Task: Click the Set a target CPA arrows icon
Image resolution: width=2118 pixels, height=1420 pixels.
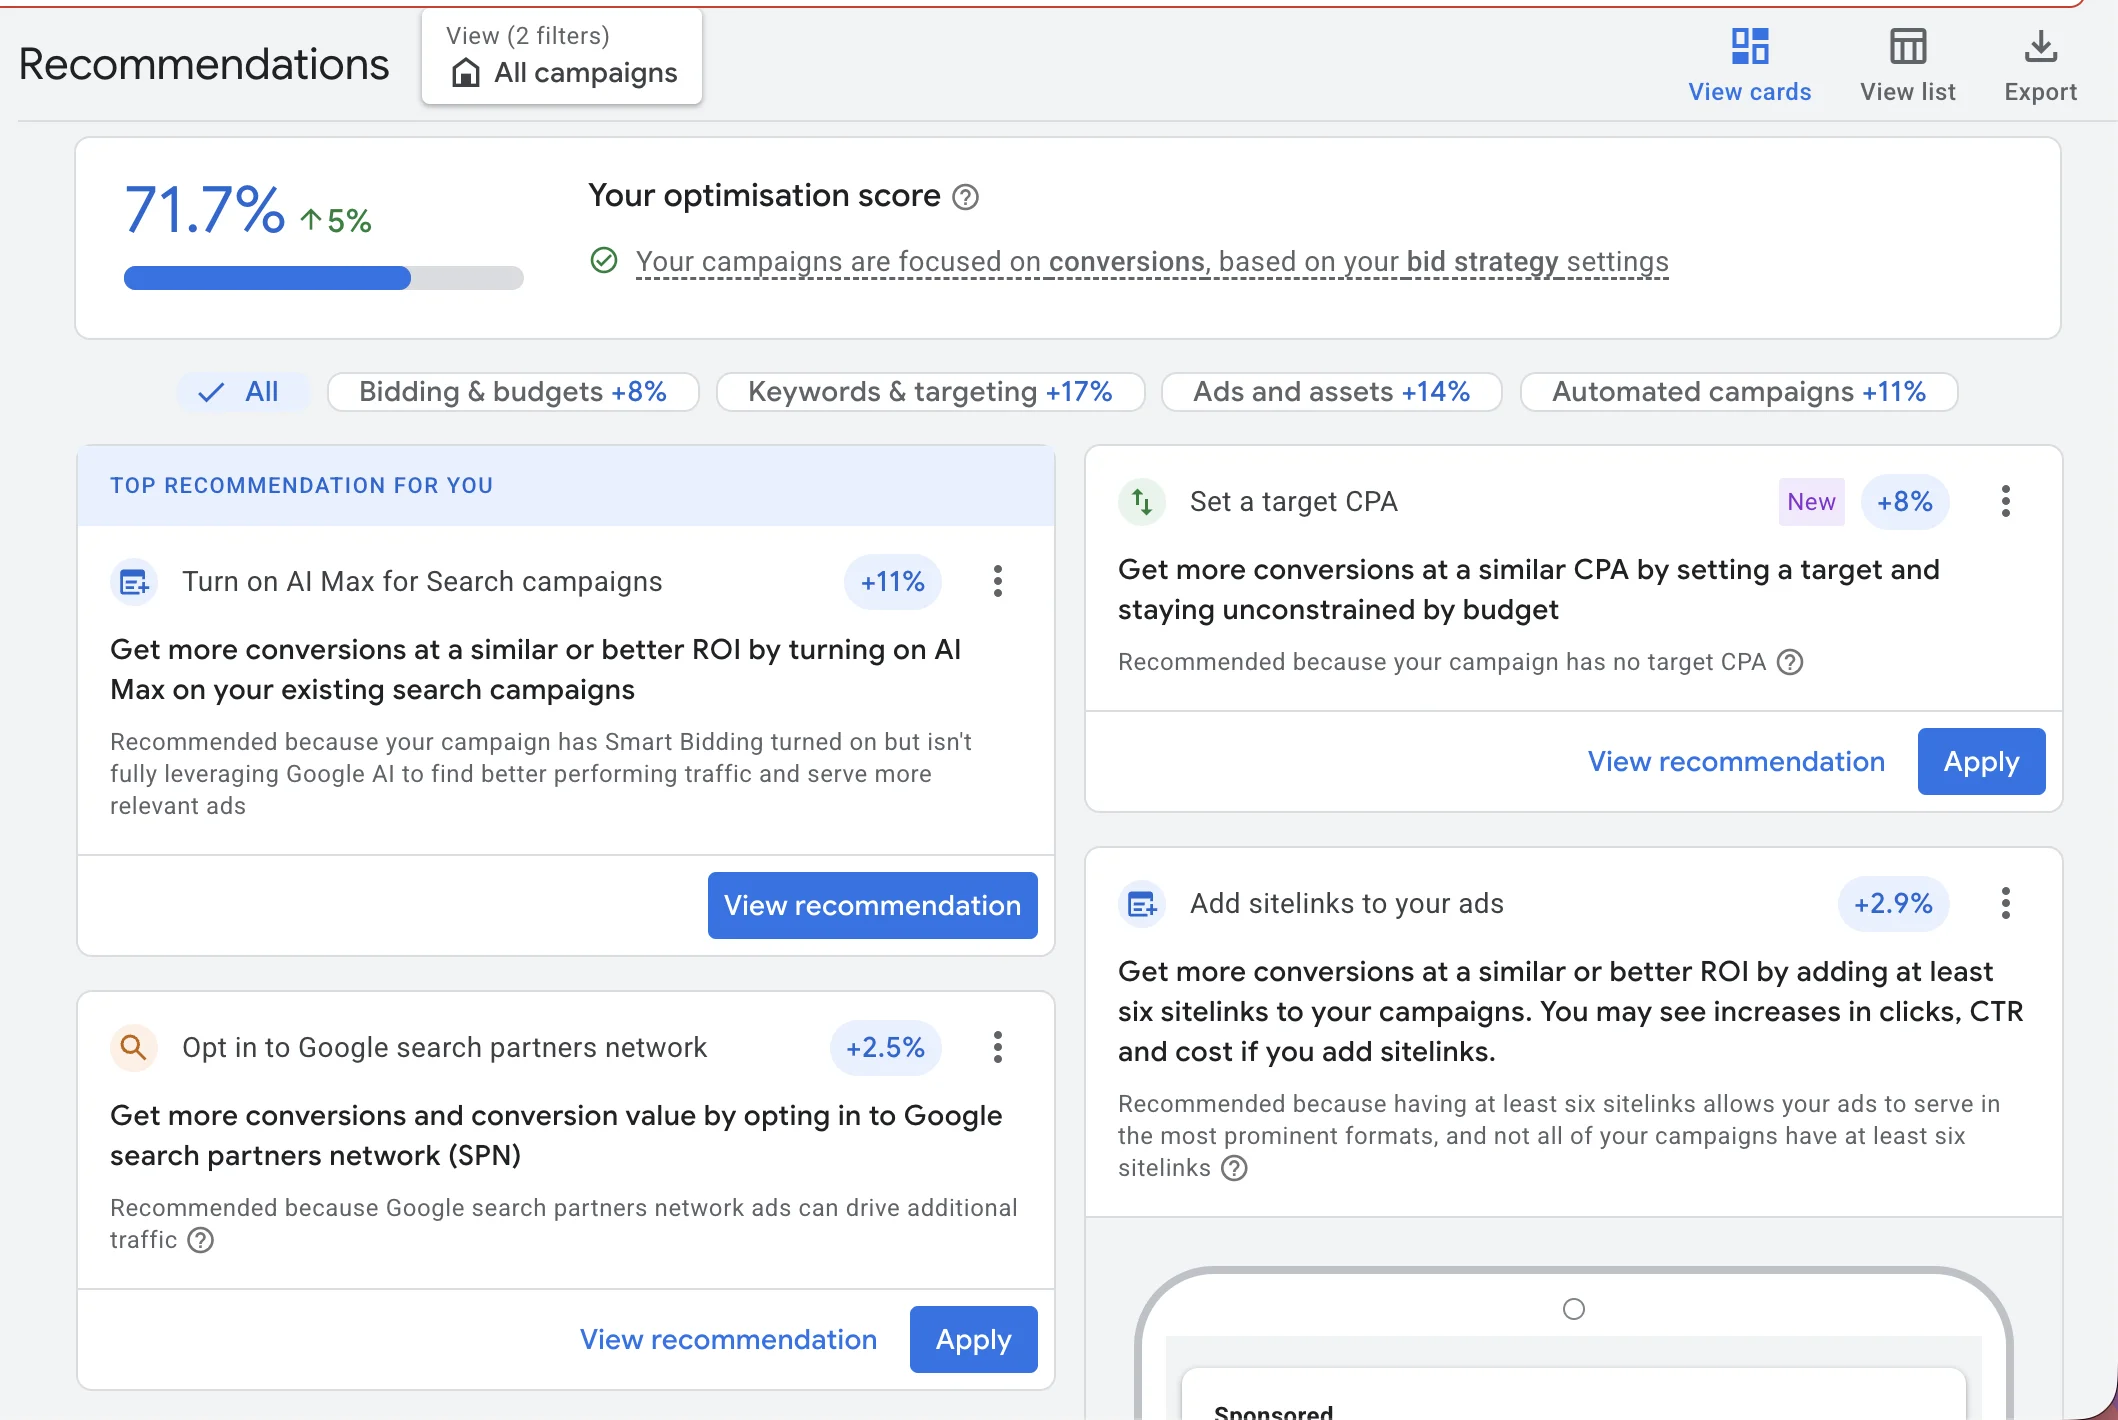Action: (x=1142, y=501)
